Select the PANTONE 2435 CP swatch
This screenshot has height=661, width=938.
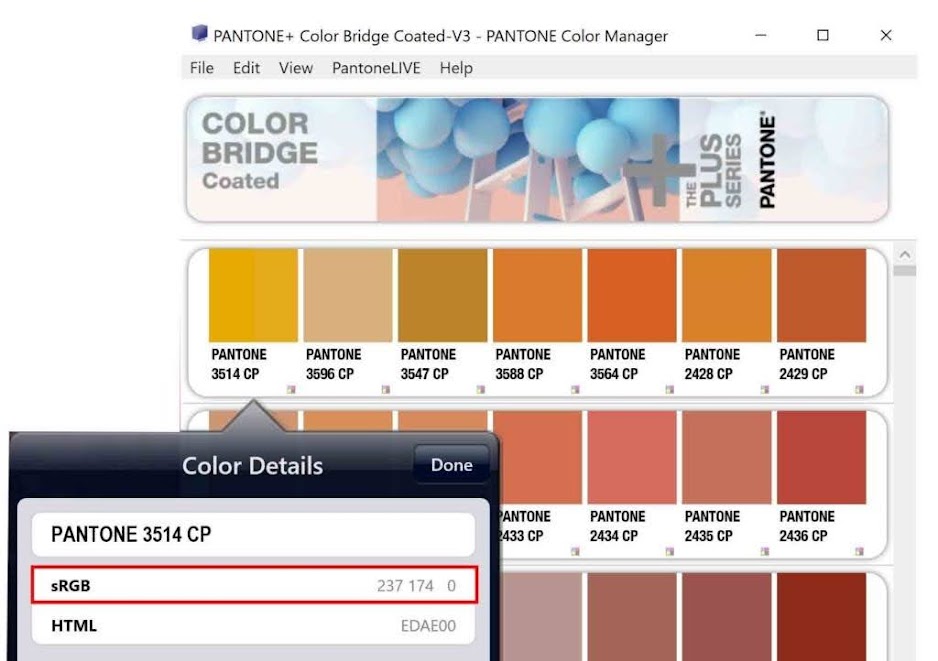[727, 457]
